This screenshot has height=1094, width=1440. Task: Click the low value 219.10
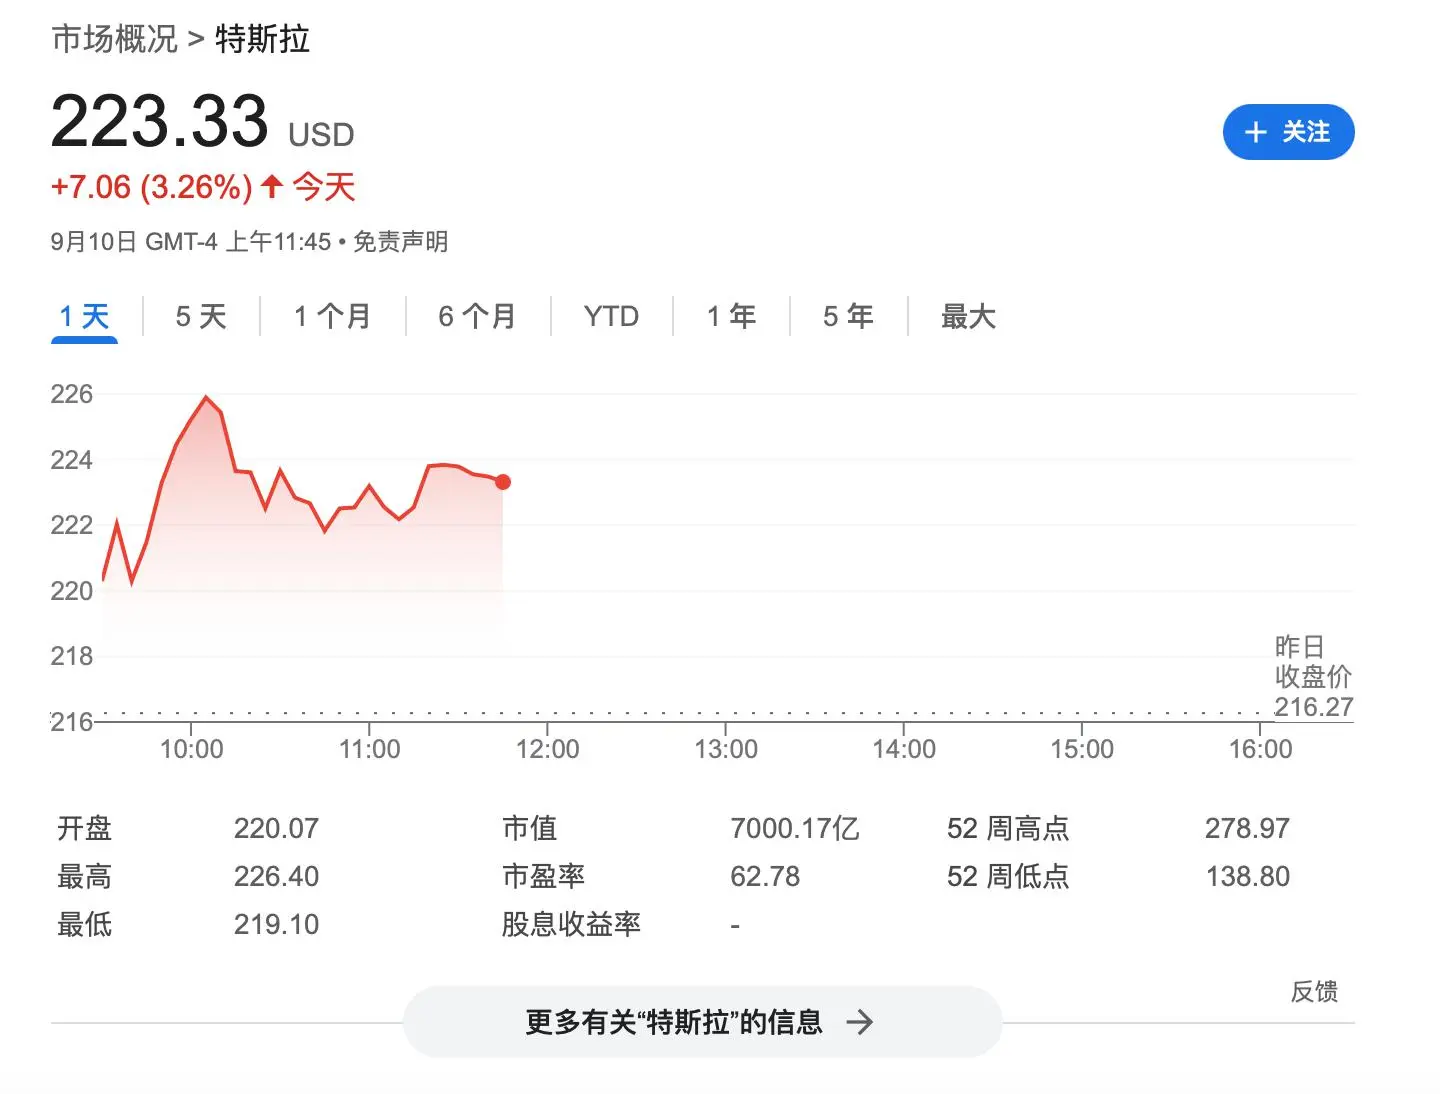pyautogui.click(x=276, y=925)
